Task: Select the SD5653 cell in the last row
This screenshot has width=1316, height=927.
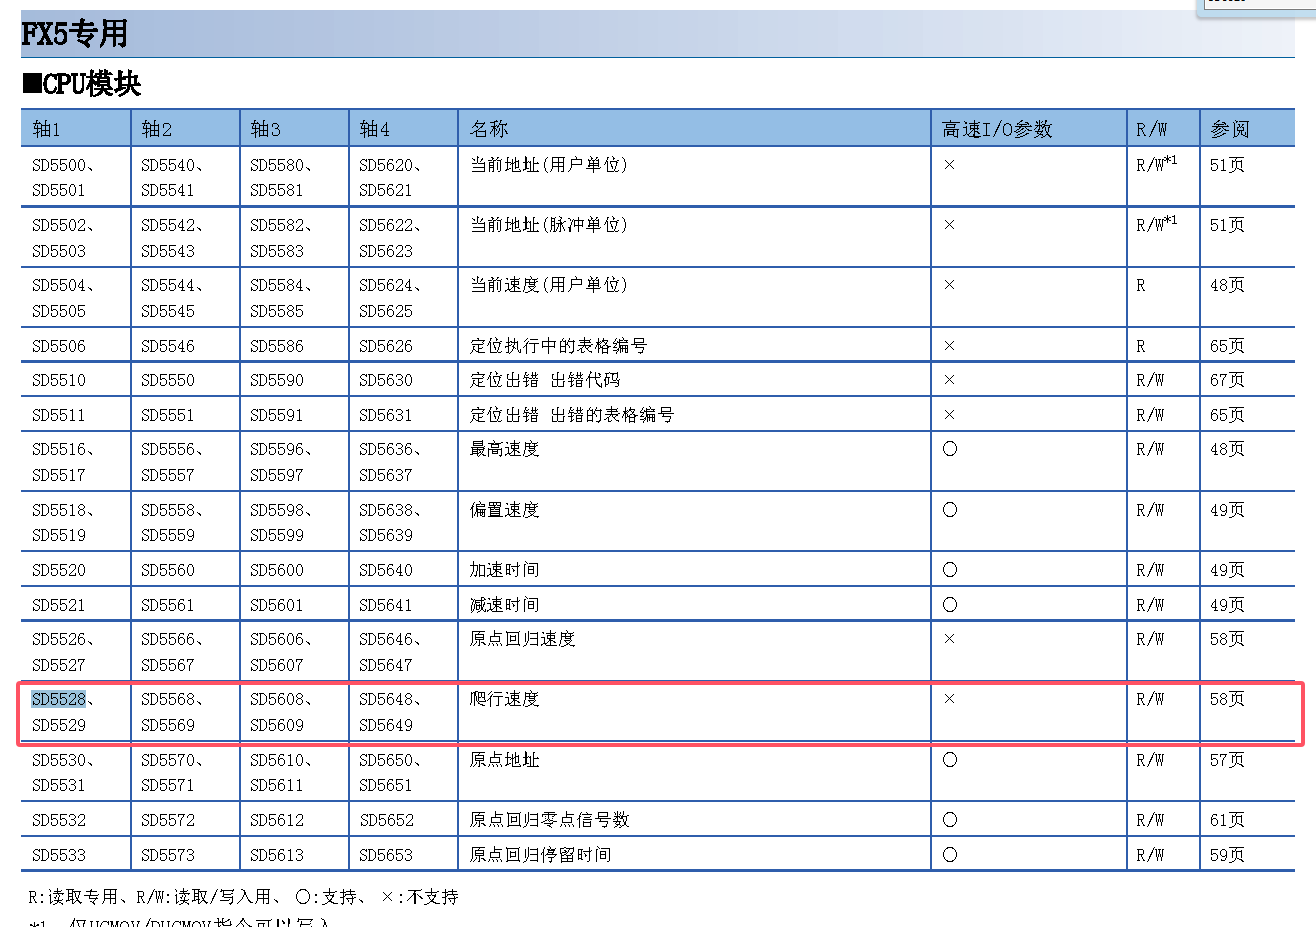Action: tap(386, 855)
